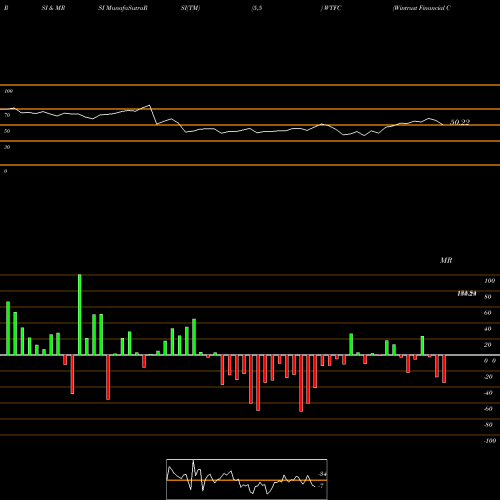The width and height of the screenshot is (500, 500).
Task: Click the '80' label on the MR axis
Action: pos(488,297)
